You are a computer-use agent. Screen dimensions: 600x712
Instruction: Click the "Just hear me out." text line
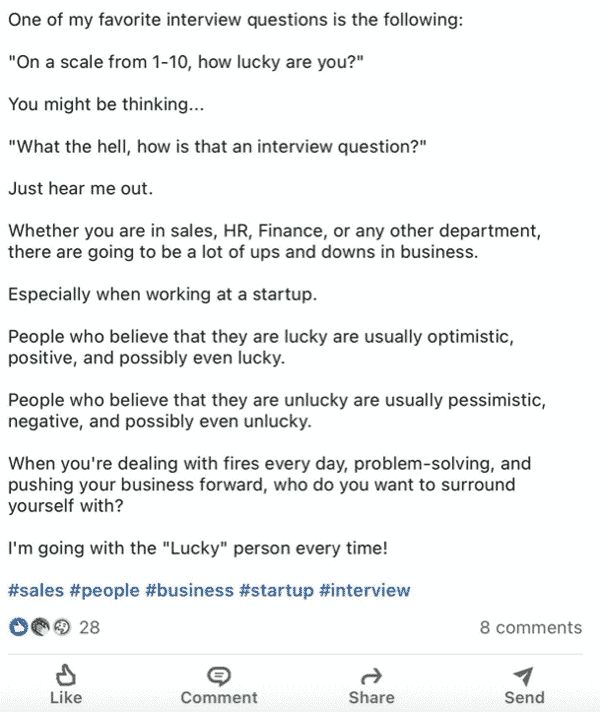click(80, 188)
